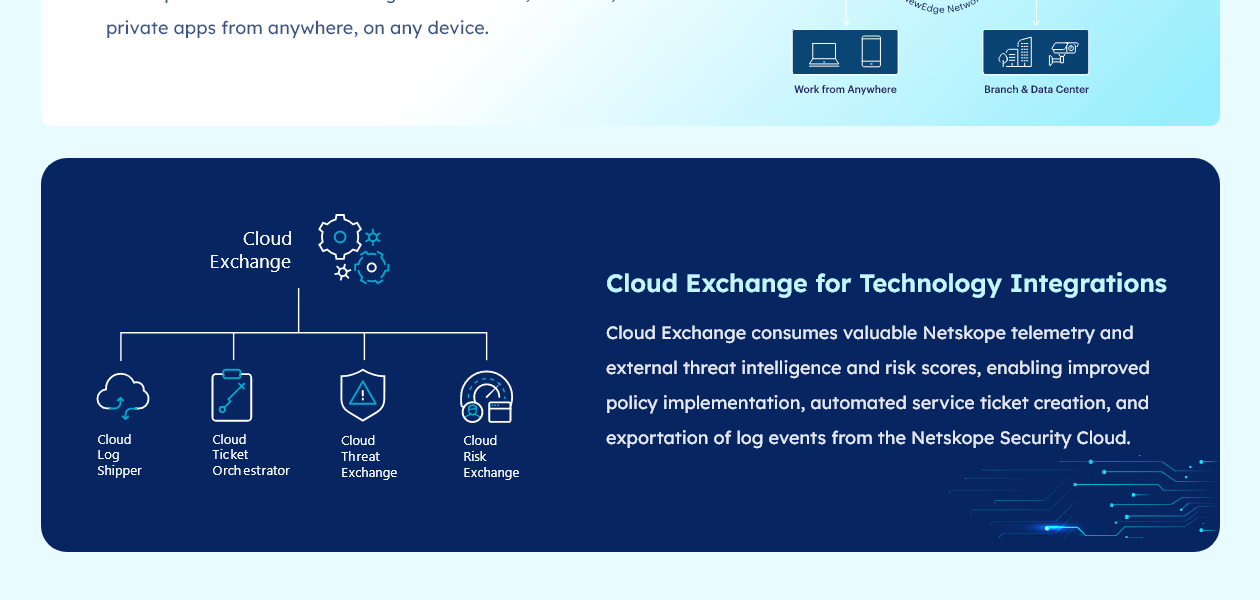The width and height of the screenshot is (1260, 600).
Task: Click the Cloud Exchange title label
Action: tap(250, 250)
